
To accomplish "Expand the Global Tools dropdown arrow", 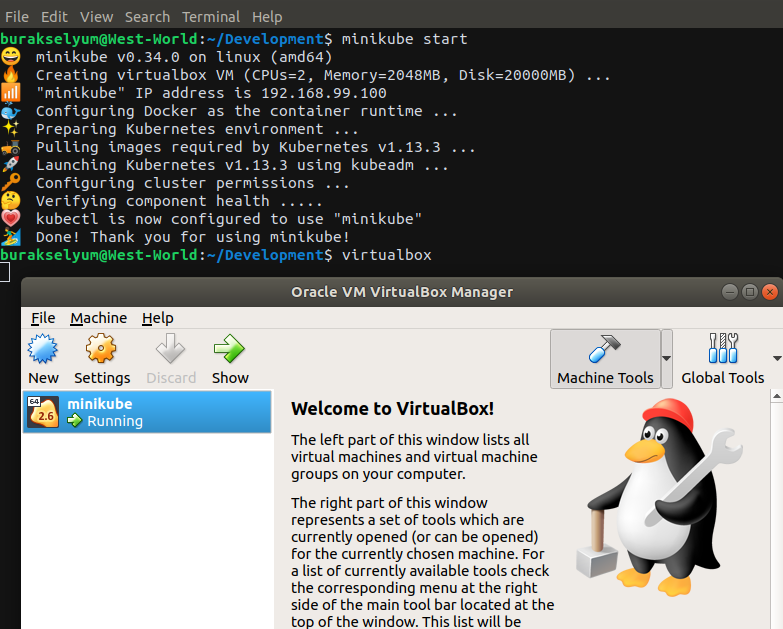I will click(776, 358).
